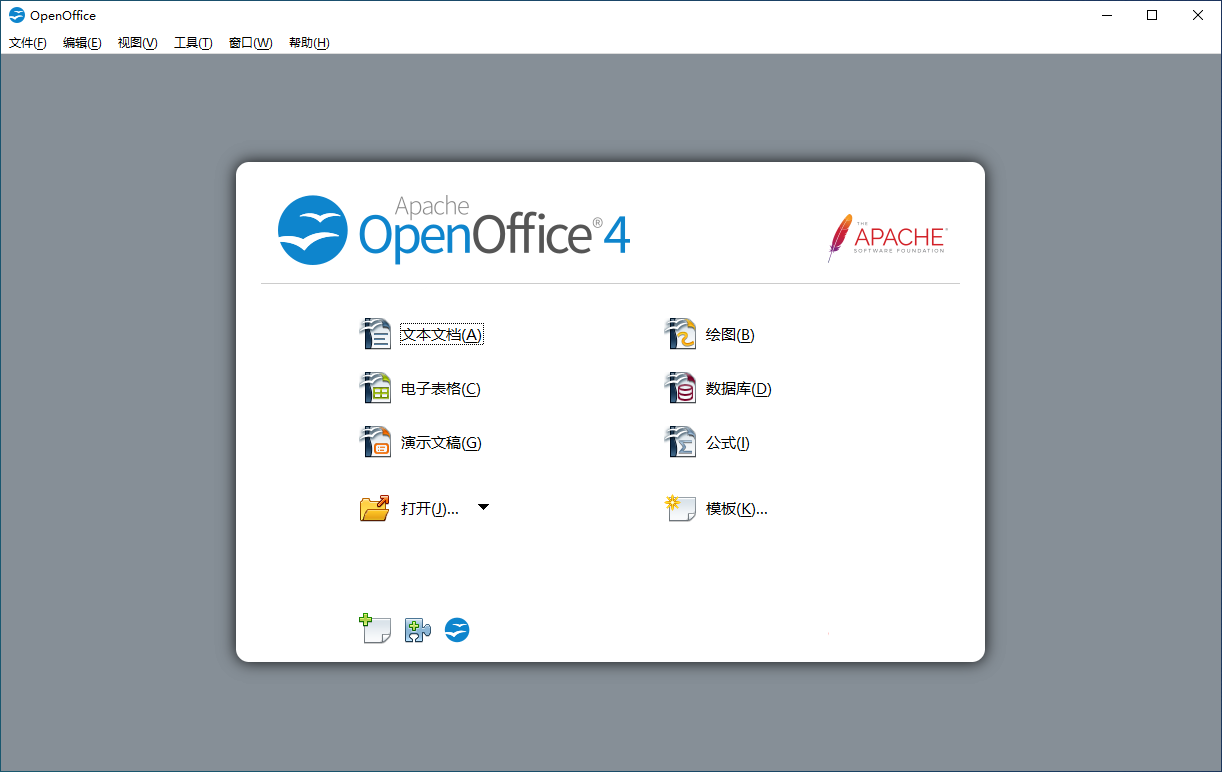The height and width of the screenshot is (772, 1222).
Task: Click the get-more-templates icon at the bottom
Action: [x=375, y=629]
